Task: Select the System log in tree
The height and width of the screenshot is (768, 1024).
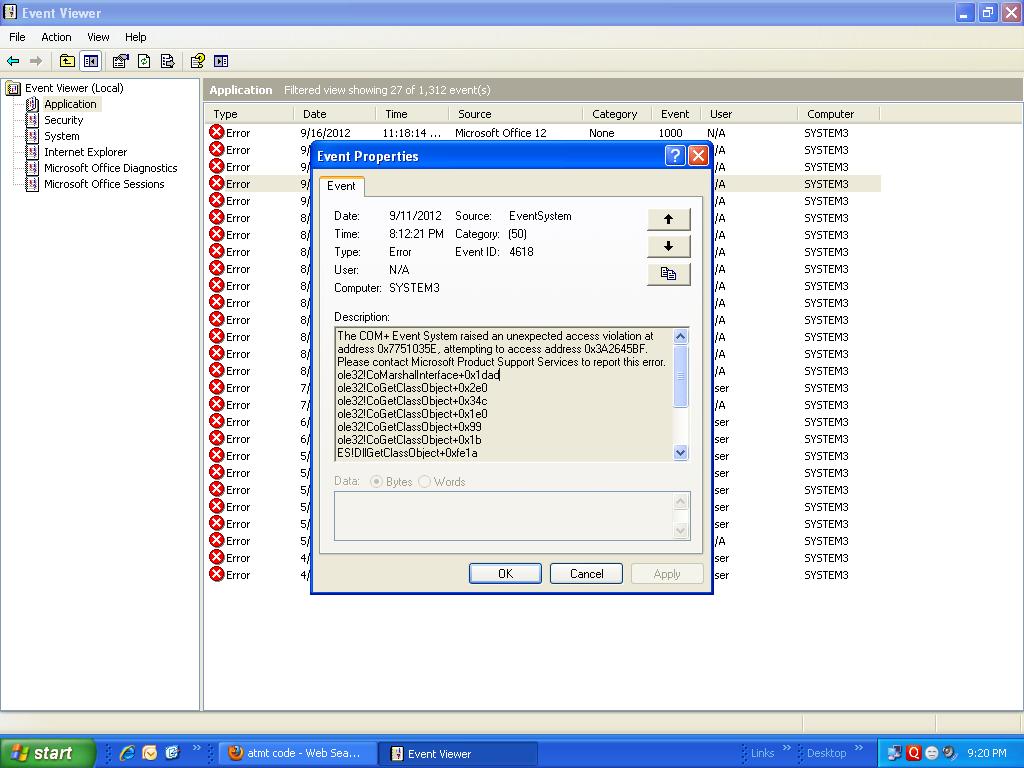Action: coord(61,136)
